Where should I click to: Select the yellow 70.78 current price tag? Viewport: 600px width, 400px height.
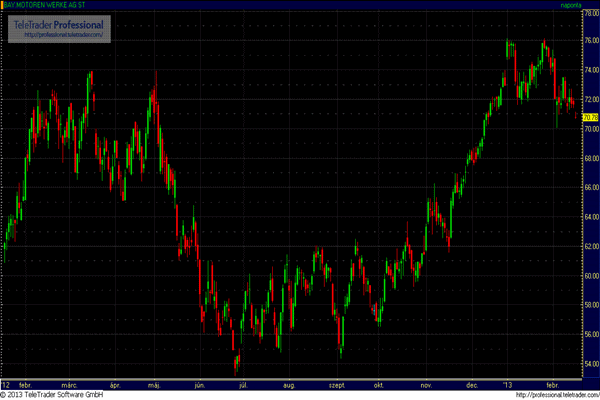click(x=589, y=117)
